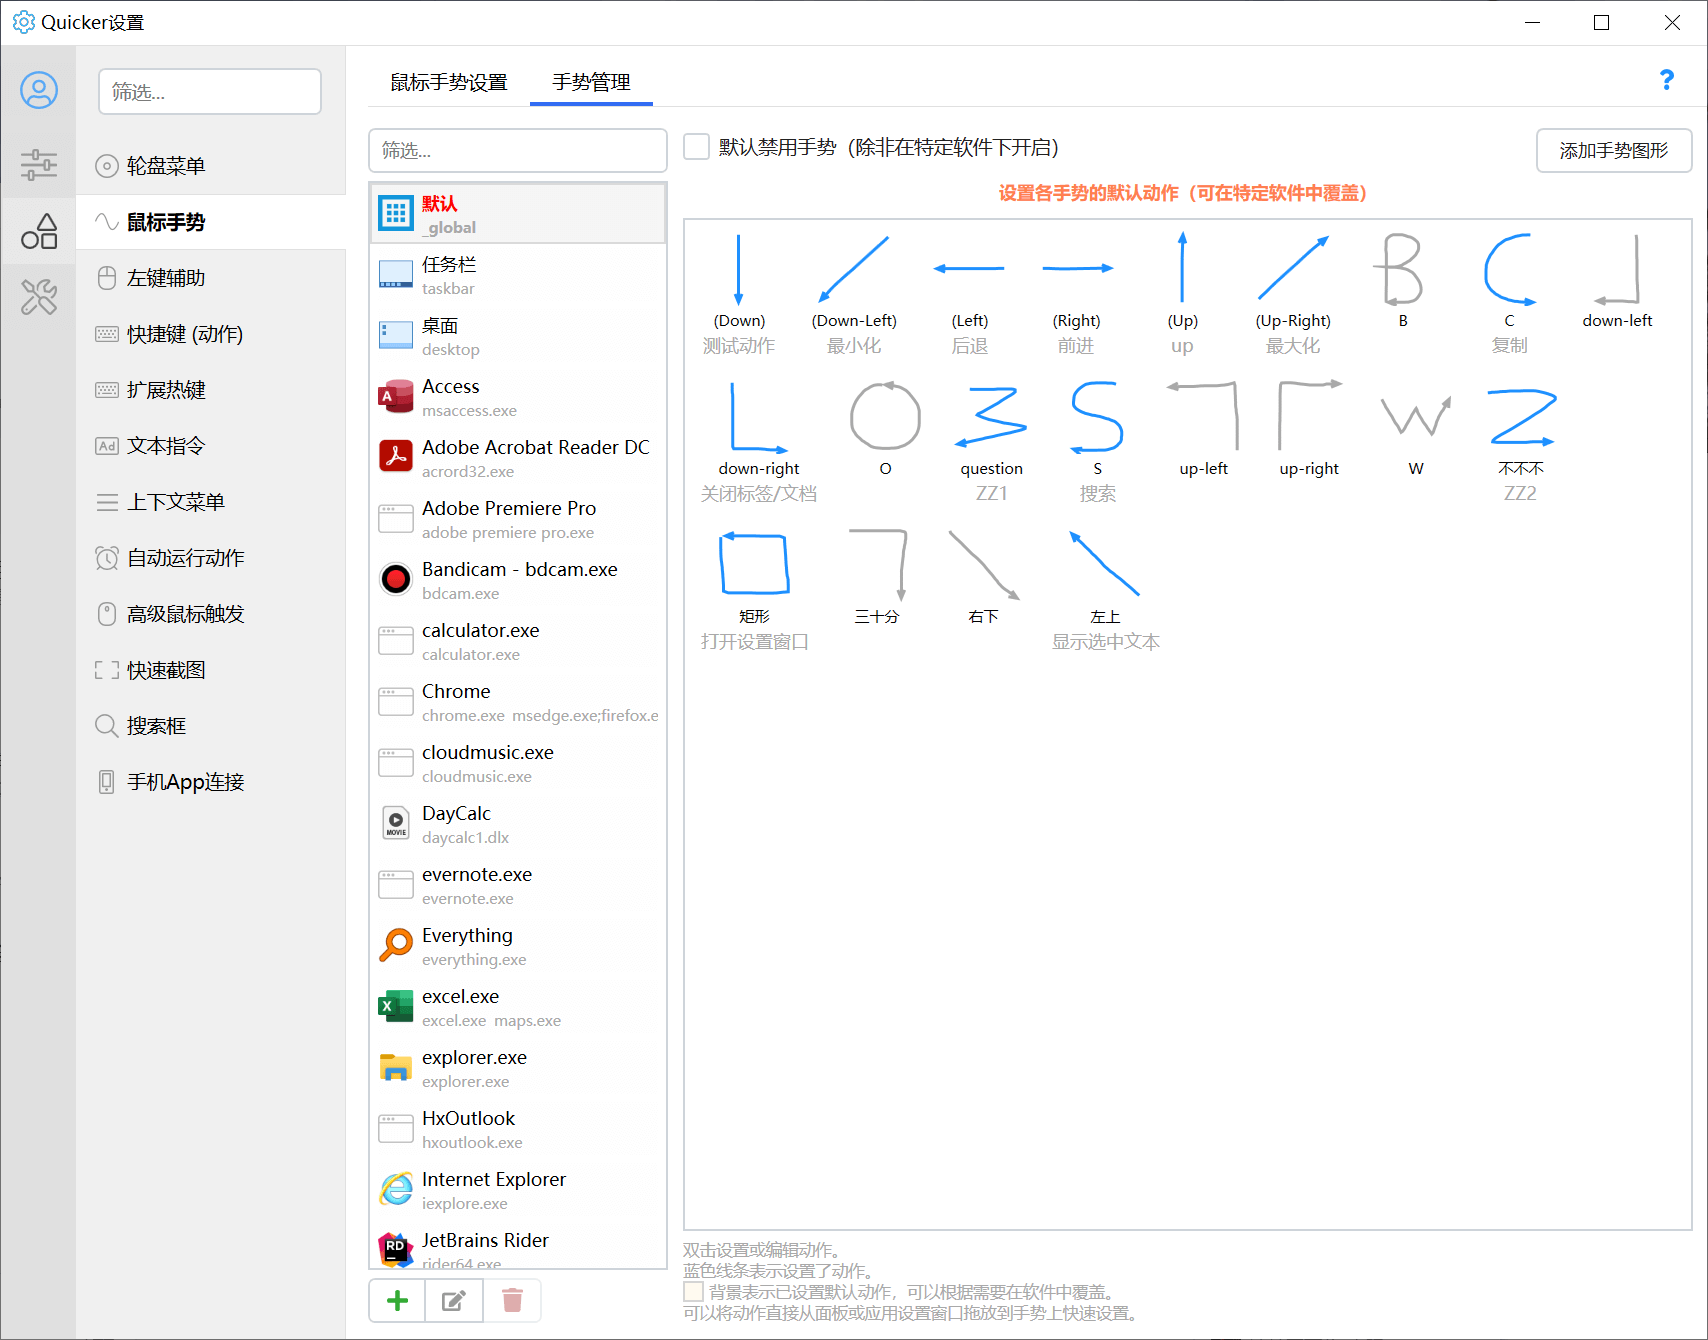
Task: Select explorer.exe entry in app list
Action: [x=517, y=1068]
